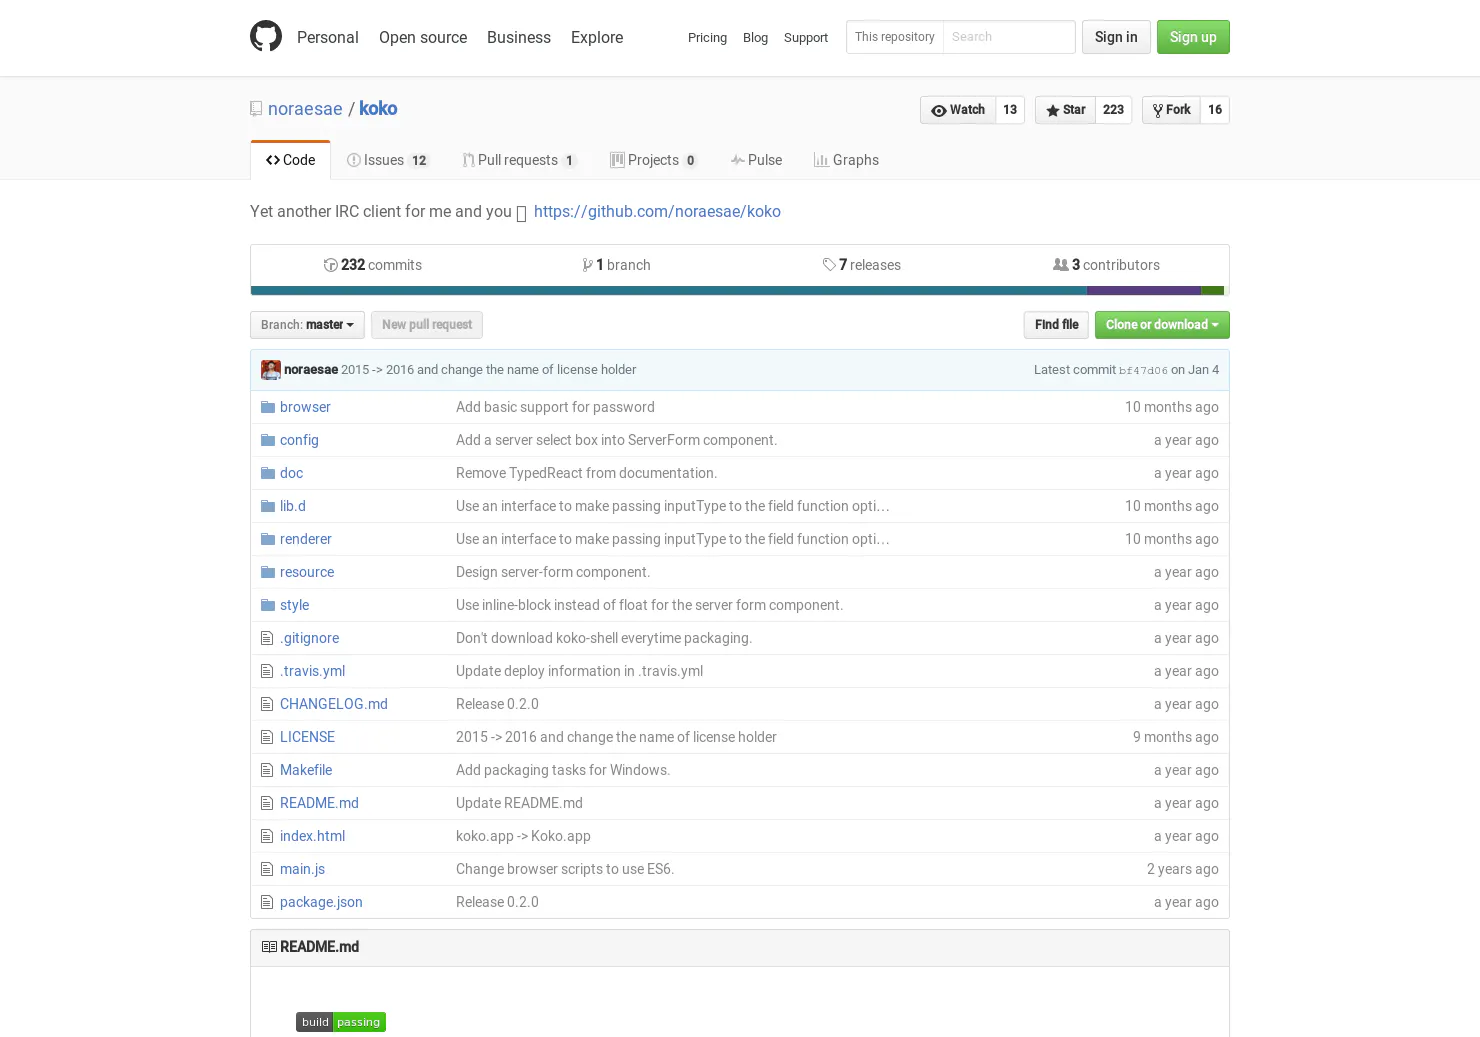1480x1037 pixels.
Task: Click the repository book icon beside noraesae
Action: pyautogui.click(x=256, y=109)
